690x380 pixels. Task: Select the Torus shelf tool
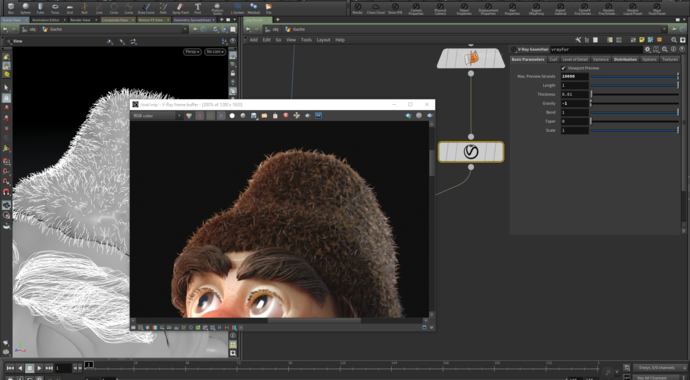(55, 7)
